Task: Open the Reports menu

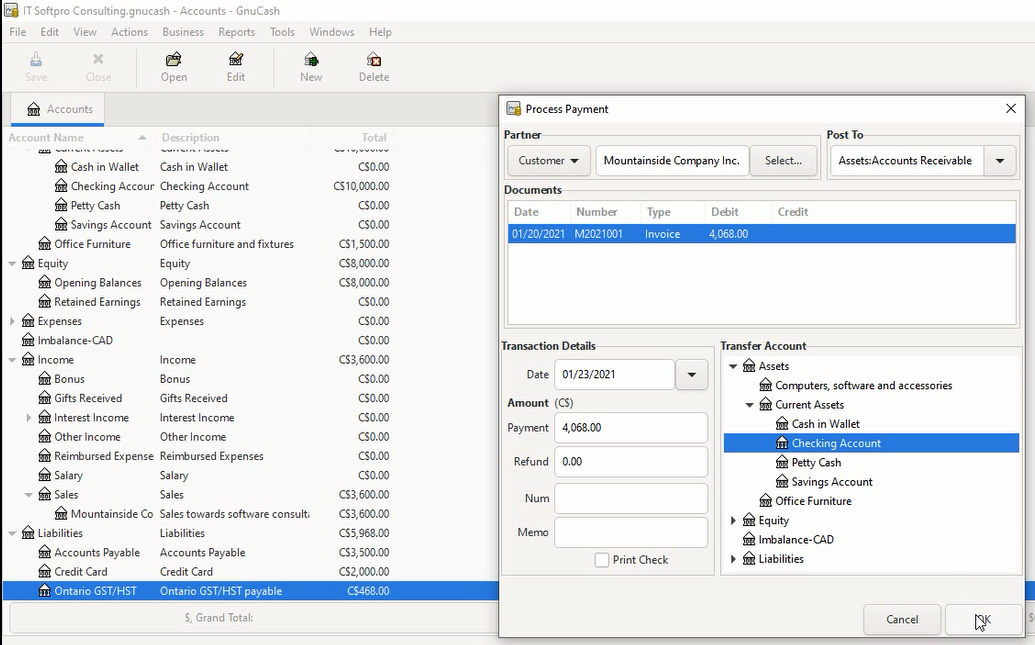Action: tap(237, 32)
